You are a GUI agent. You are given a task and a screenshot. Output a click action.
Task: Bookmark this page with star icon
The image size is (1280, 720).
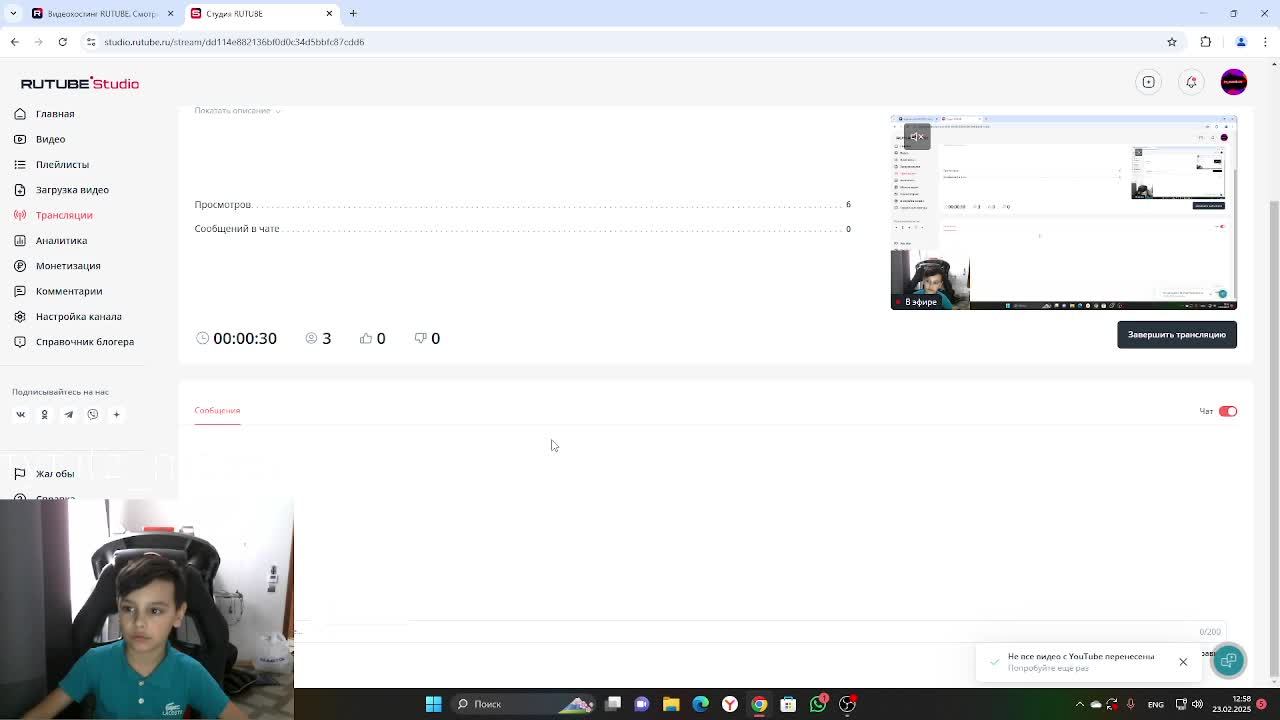coord(1172,42)
